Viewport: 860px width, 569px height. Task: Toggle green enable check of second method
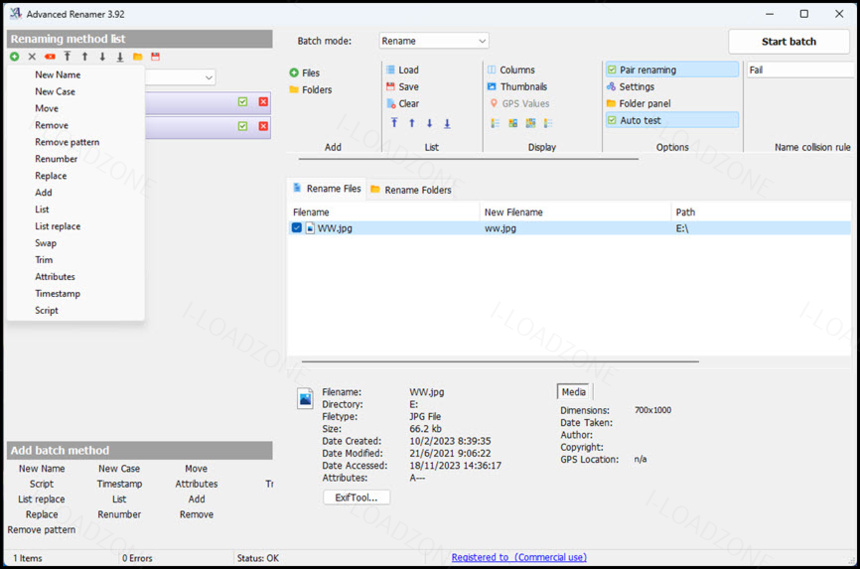pyautogui.click(x=242, y=126)
